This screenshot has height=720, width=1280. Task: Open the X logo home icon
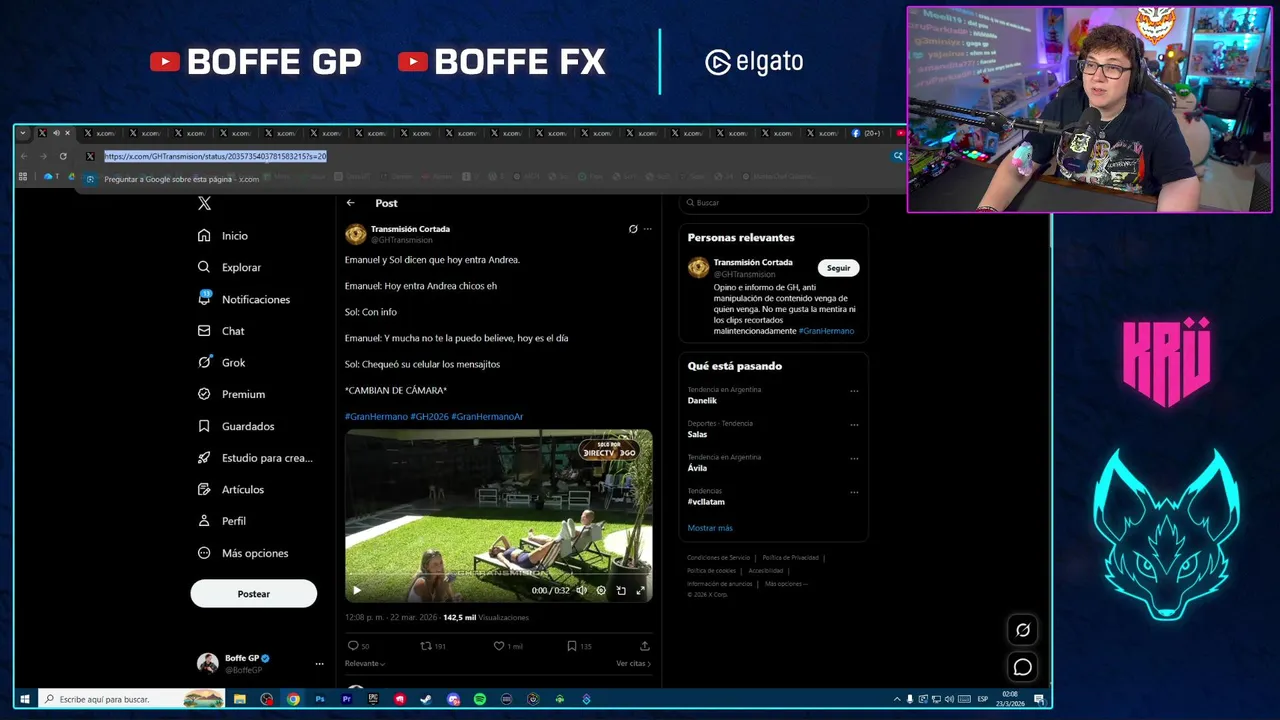pyautogui.click(x=204, y=203)
